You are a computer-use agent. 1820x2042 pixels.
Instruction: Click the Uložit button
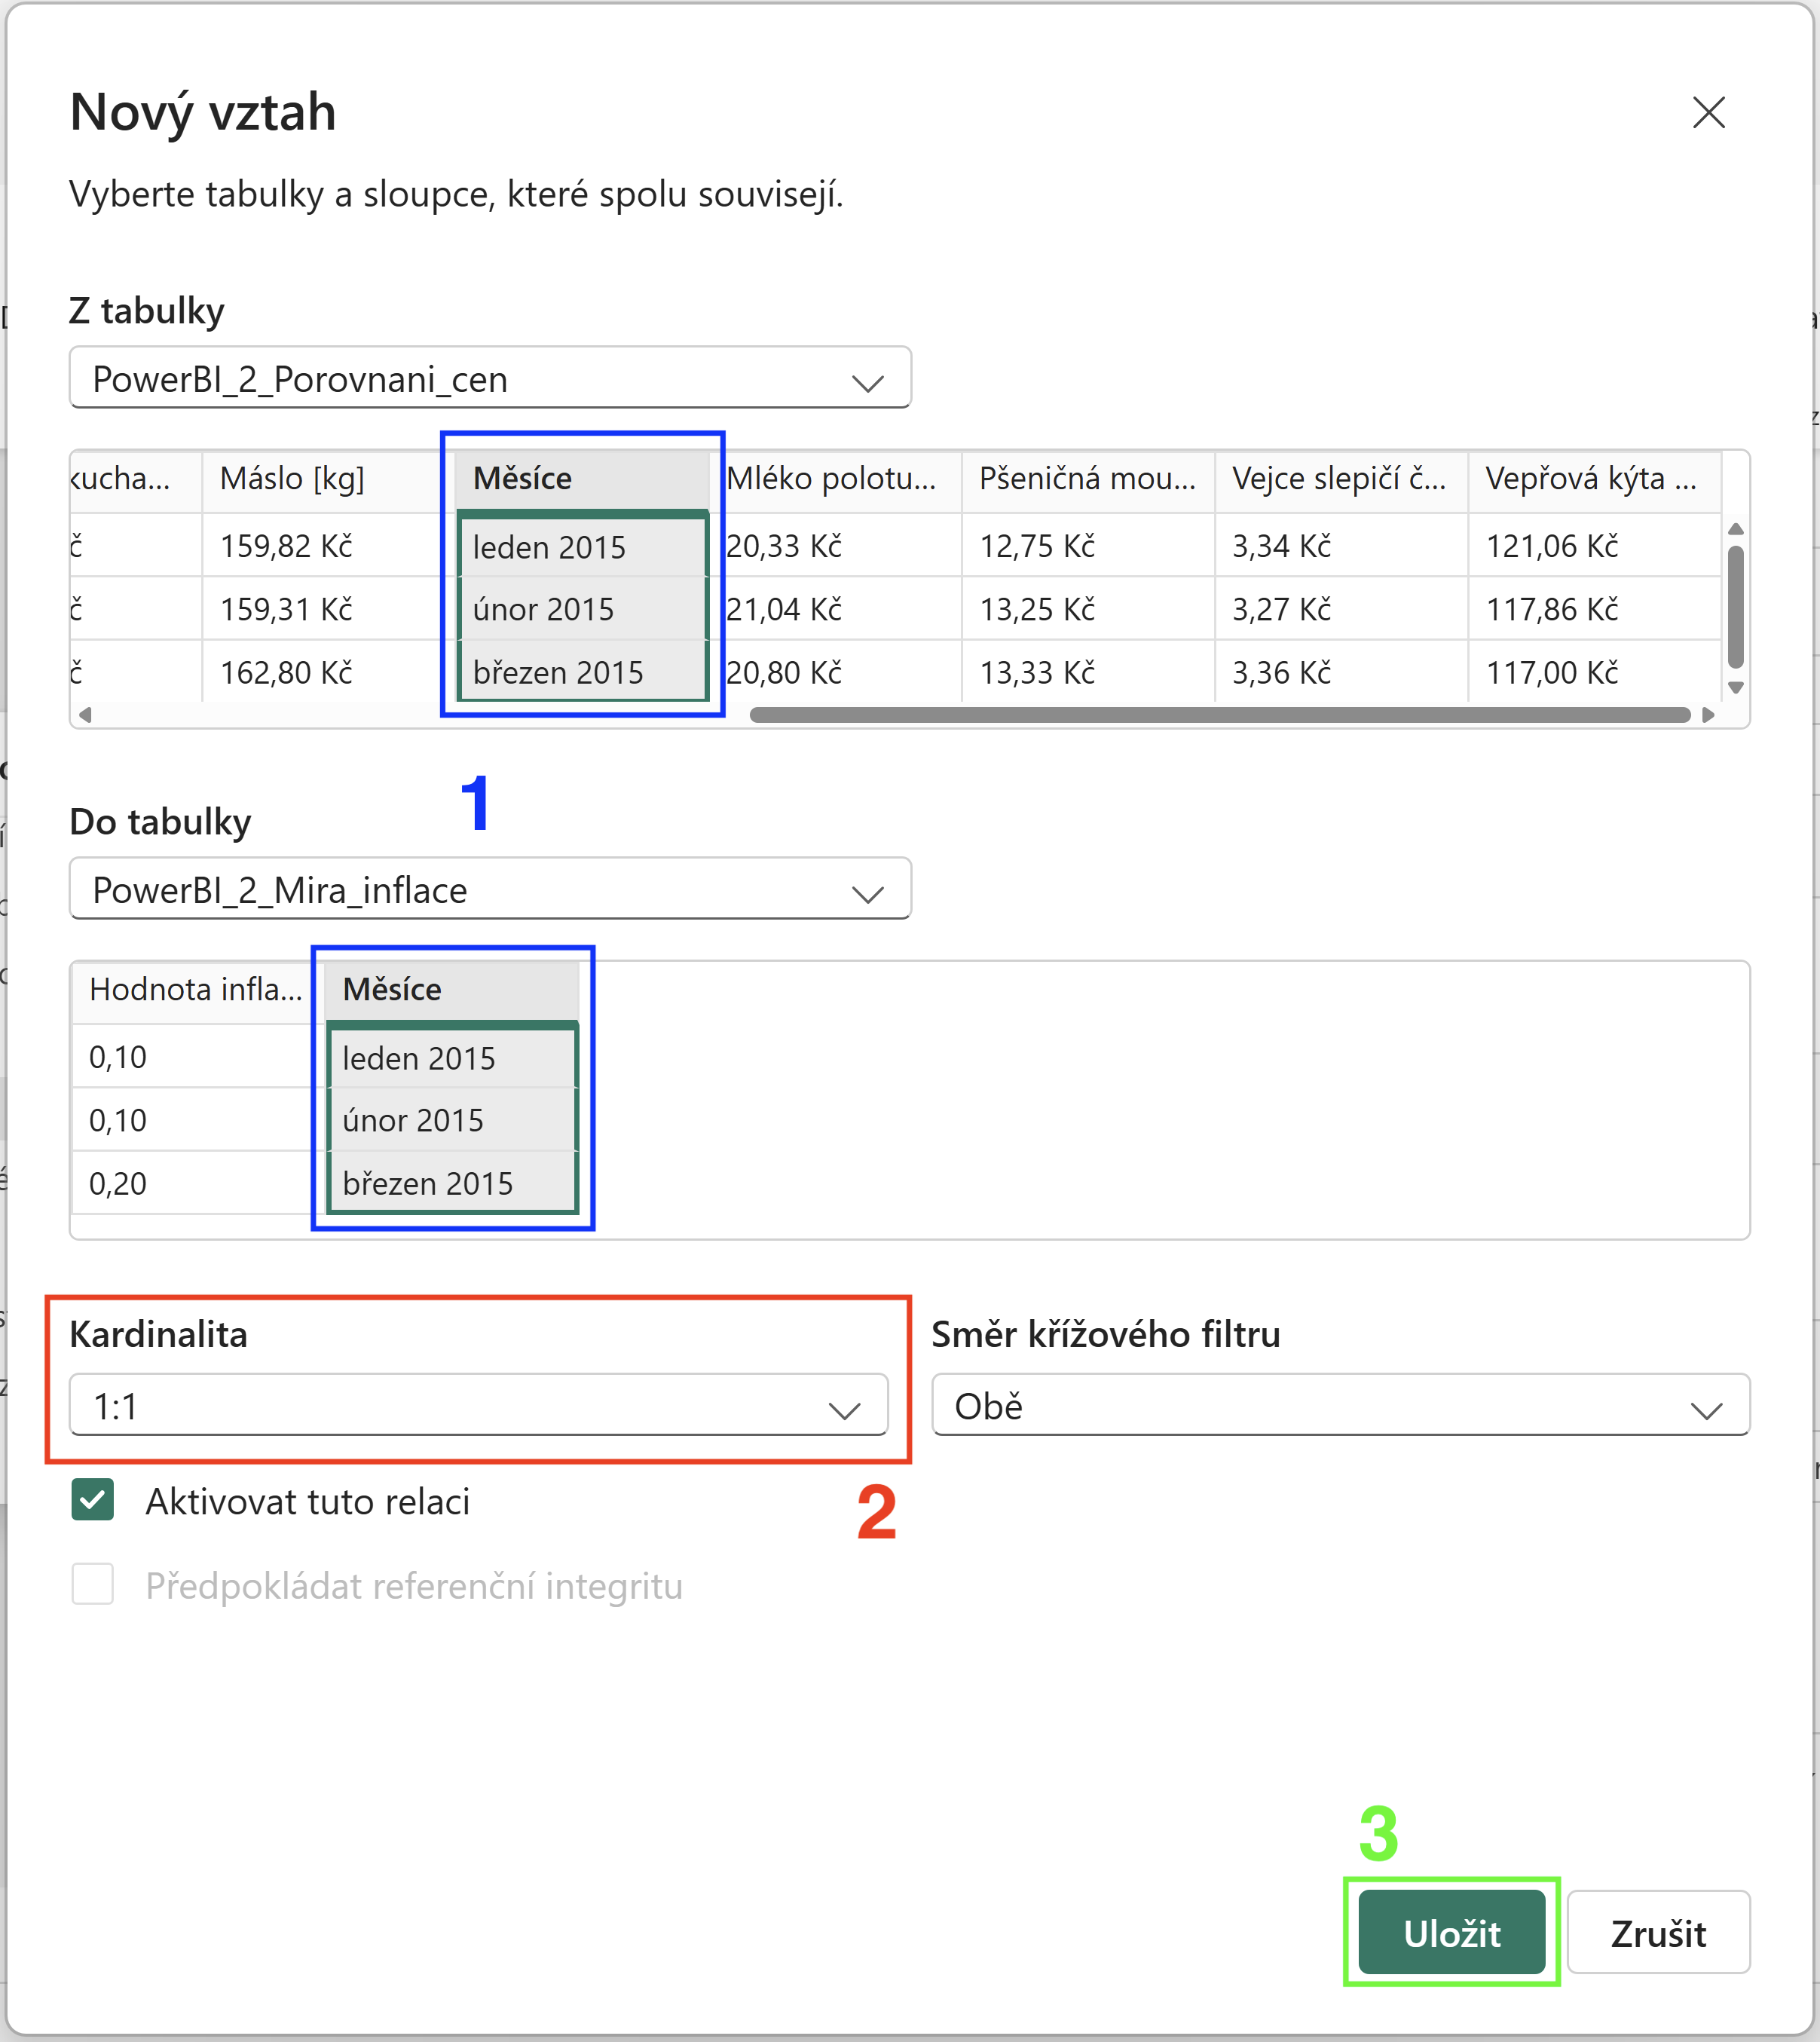1452,1932
